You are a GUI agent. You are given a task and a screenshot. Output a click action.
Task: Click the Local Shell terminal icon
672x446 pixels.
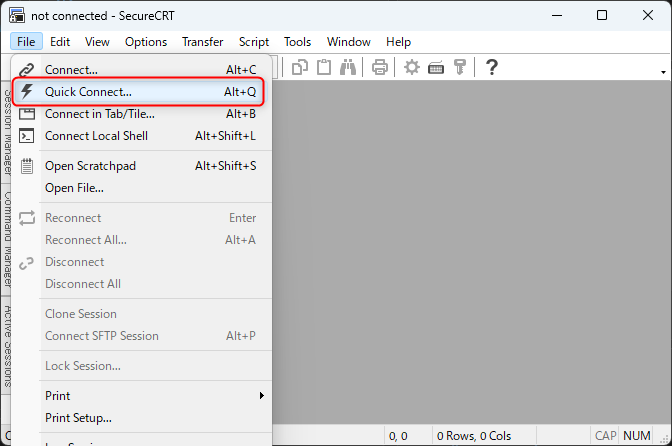pyautogui.click(x=27, y=136)
